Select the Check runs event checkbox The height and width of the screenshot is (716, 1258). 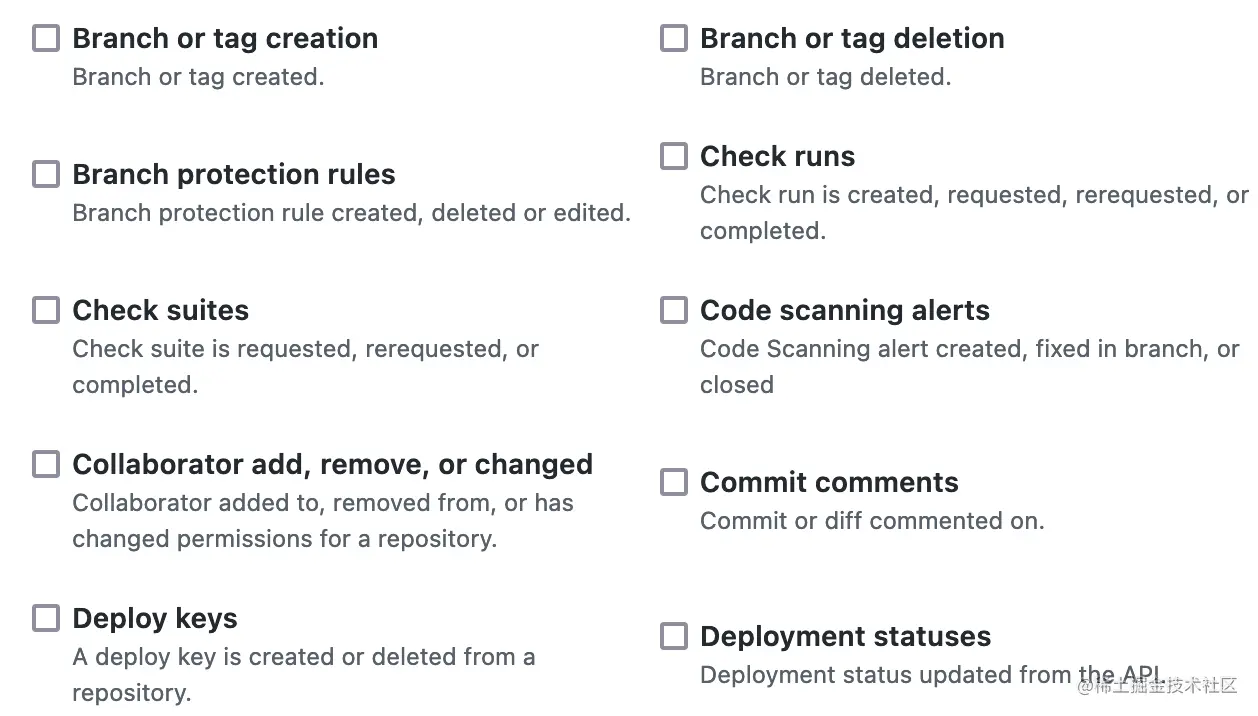coord(674,156)
